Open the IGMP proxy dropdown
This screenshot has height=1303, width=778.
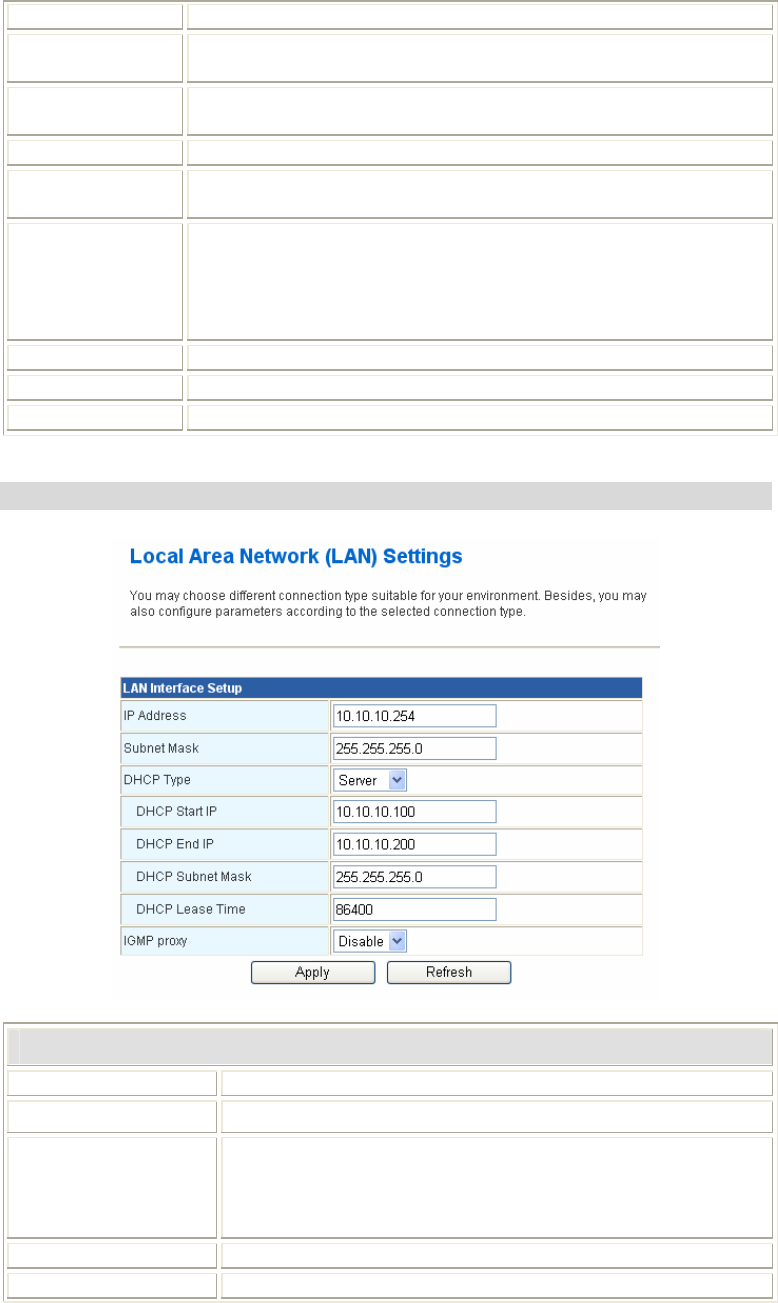369,941
